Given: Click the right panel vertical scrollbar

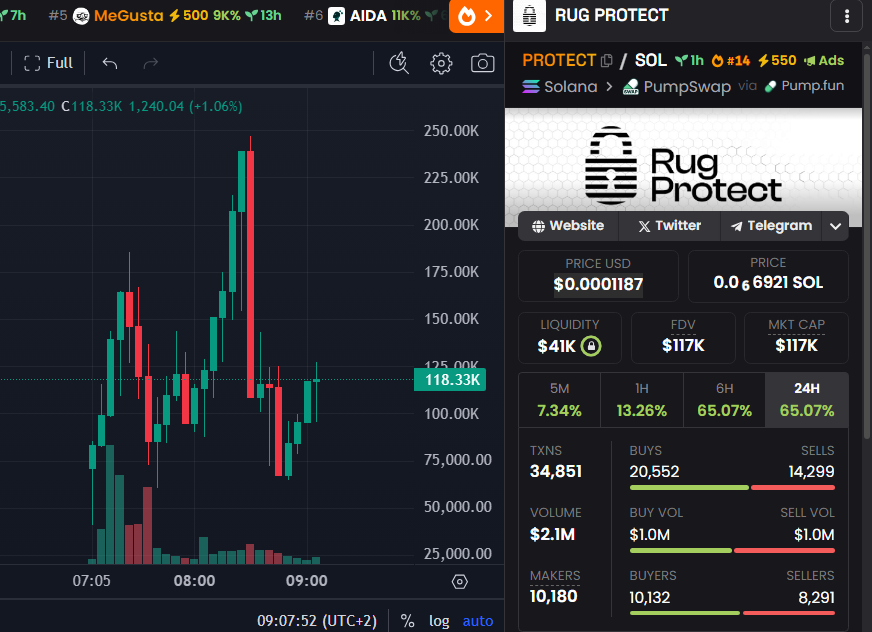Looking at the screenshot, I should tap(867, 245).
